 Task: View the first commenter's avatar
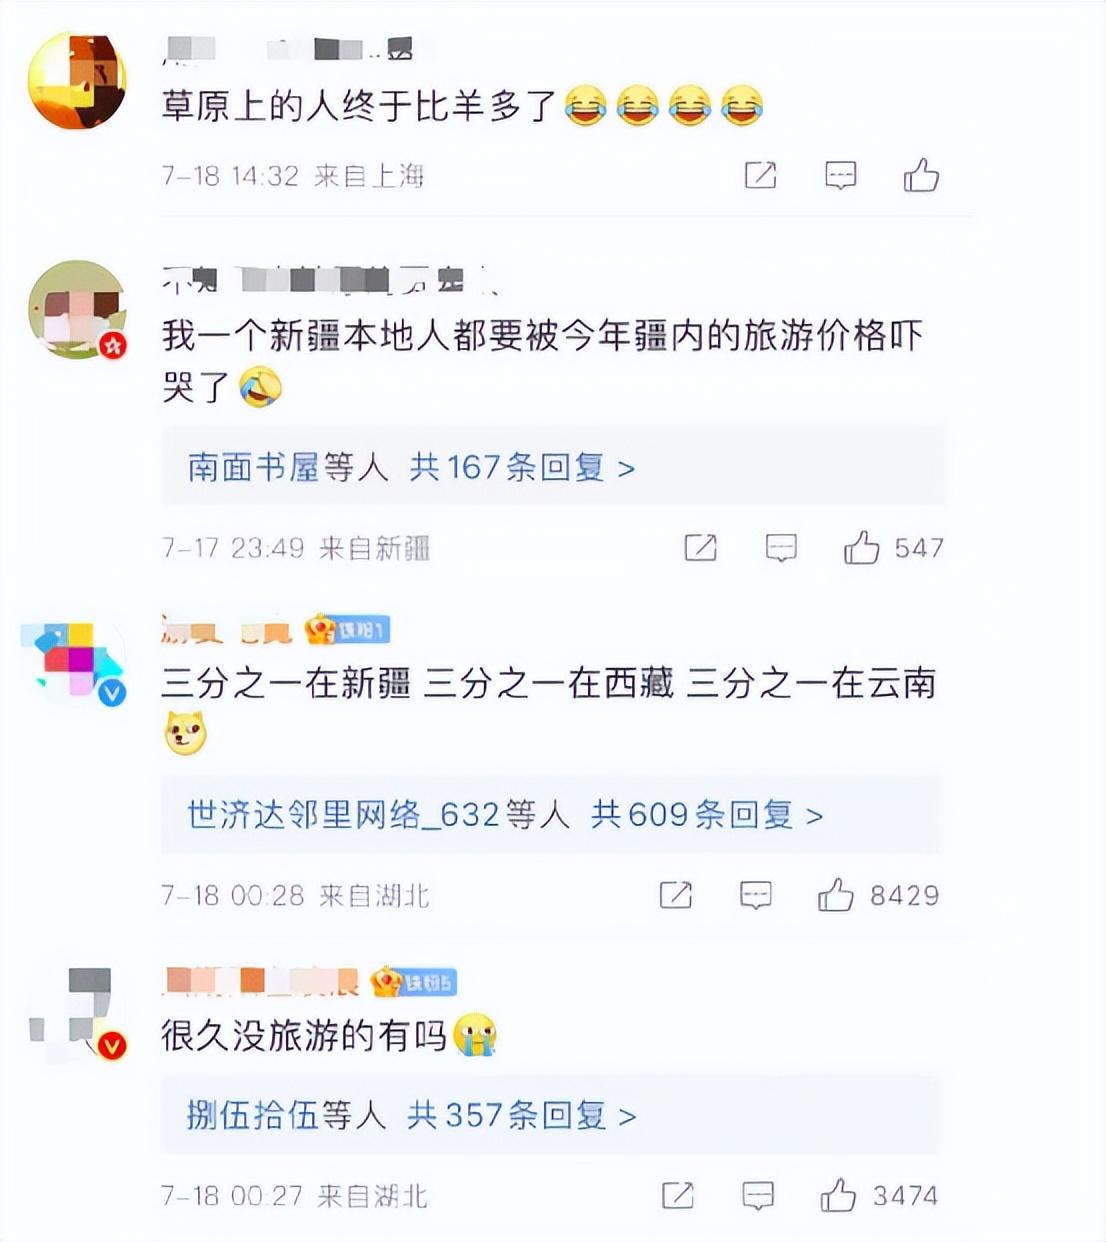77,81
